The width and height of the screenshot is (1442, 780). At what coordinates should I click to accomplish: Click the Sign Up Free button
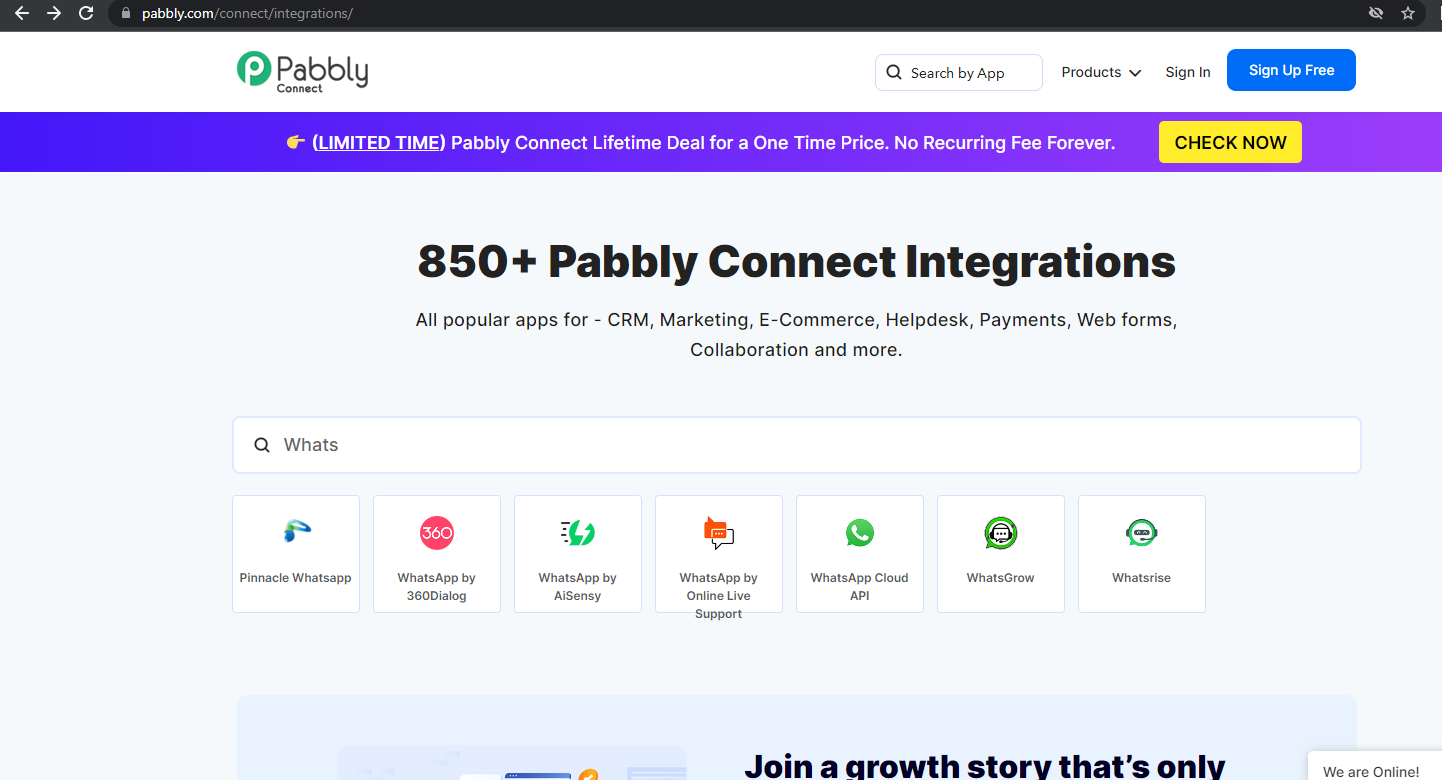[1291, 70]
